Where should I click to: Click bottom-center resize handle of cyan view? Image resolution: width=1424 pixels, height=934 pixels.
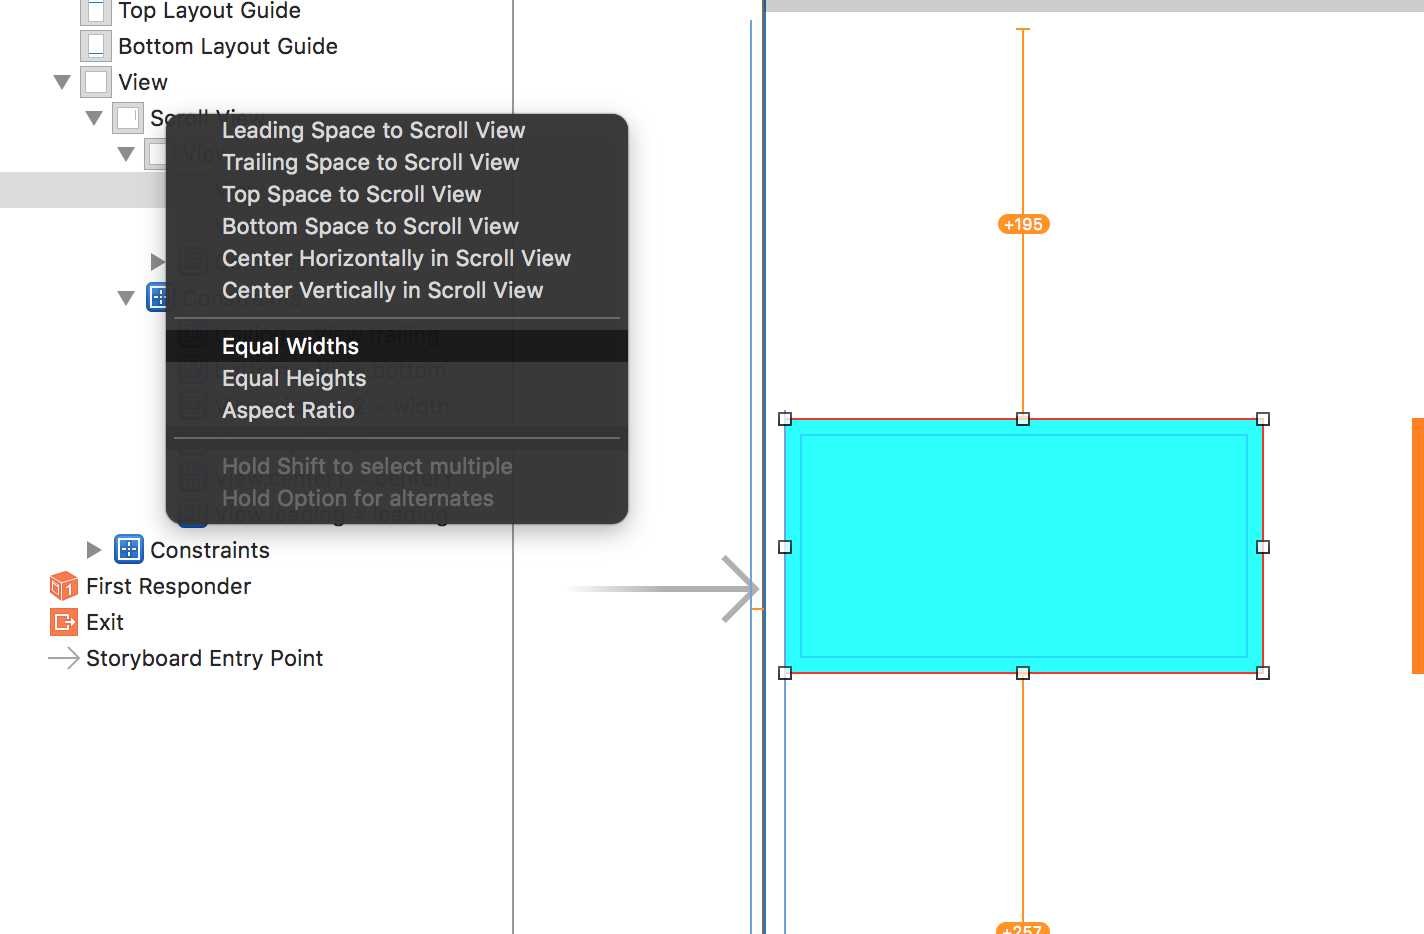pyautogui.click(x=1023, y=673)
